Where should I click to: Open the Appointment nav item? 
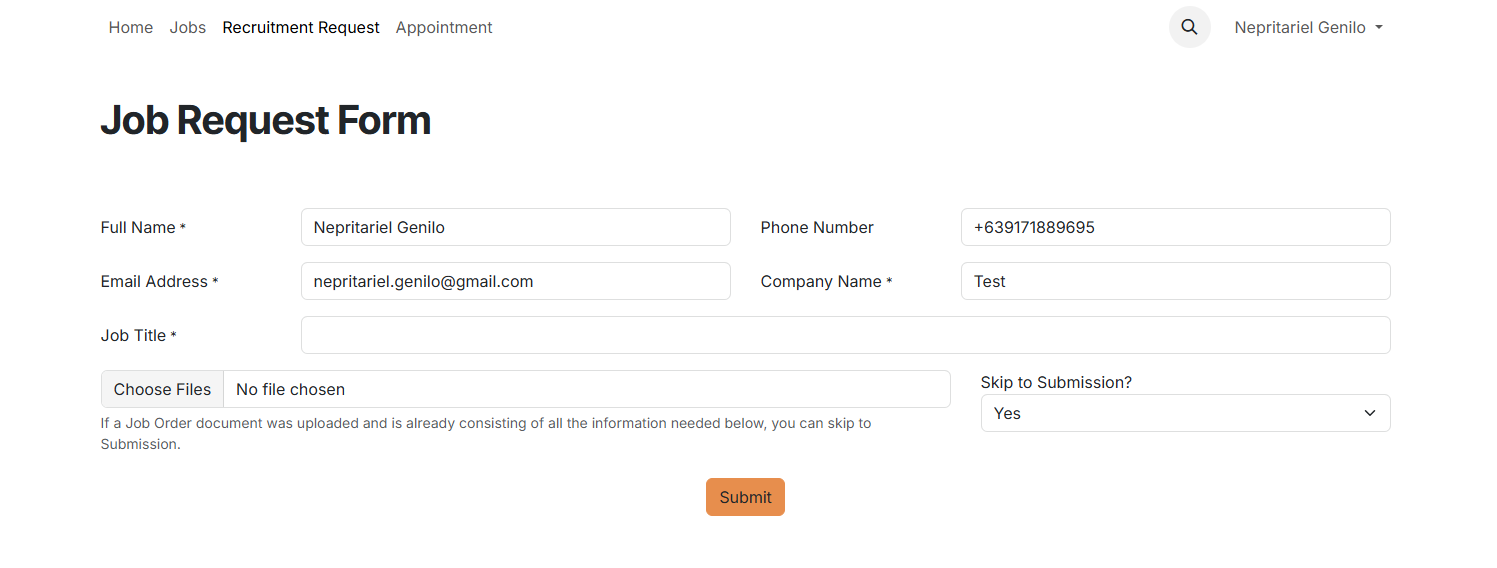[x=444, y=28]
